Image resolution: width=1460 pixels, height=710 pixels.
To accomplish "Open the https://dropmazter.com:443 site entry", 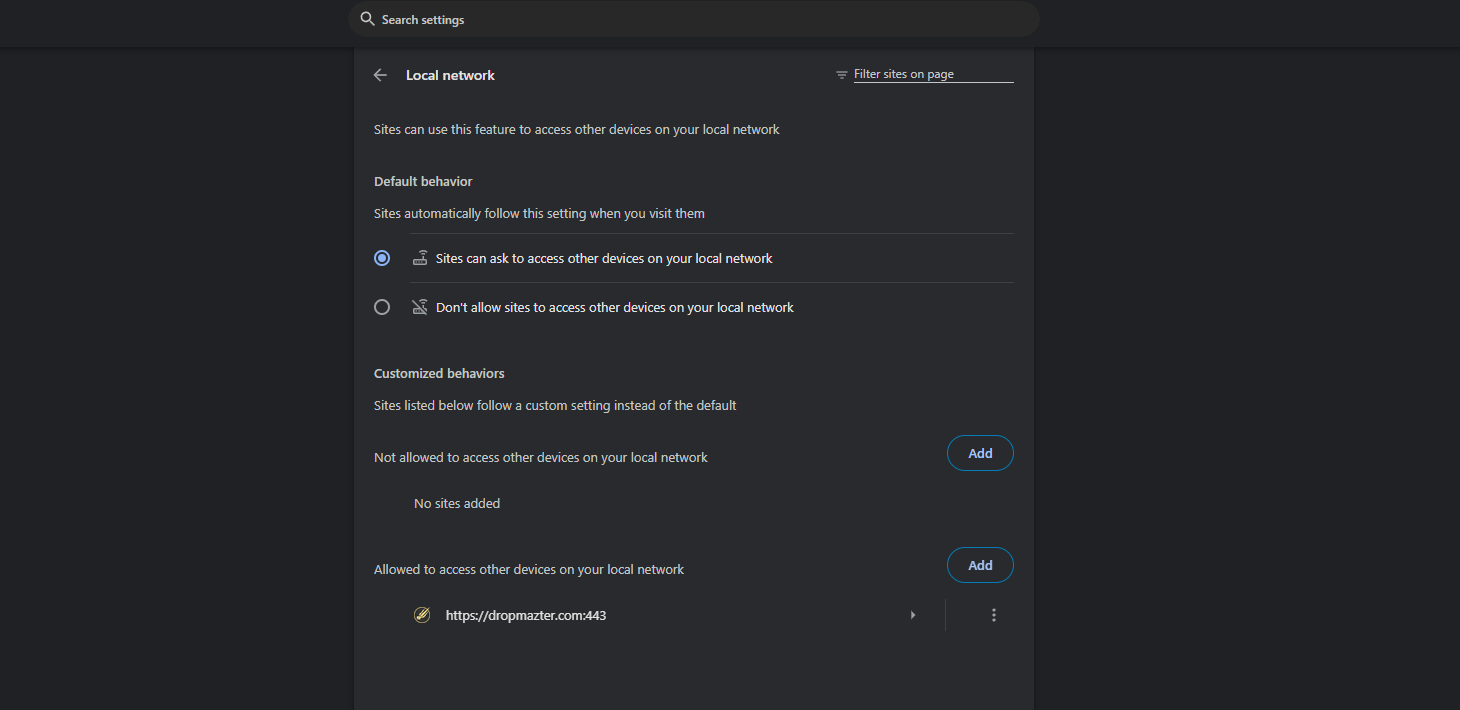I will tap(526, 615).
